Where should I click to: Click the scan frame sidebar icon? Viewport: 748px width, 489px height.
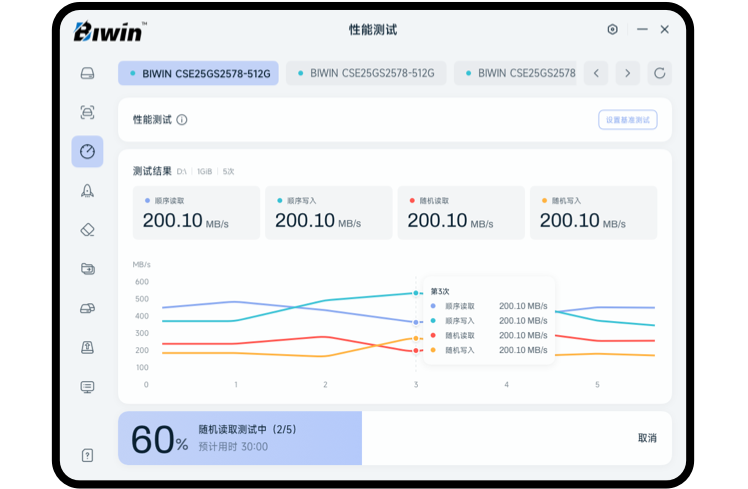pyautogui.click(x=87, y=112)
